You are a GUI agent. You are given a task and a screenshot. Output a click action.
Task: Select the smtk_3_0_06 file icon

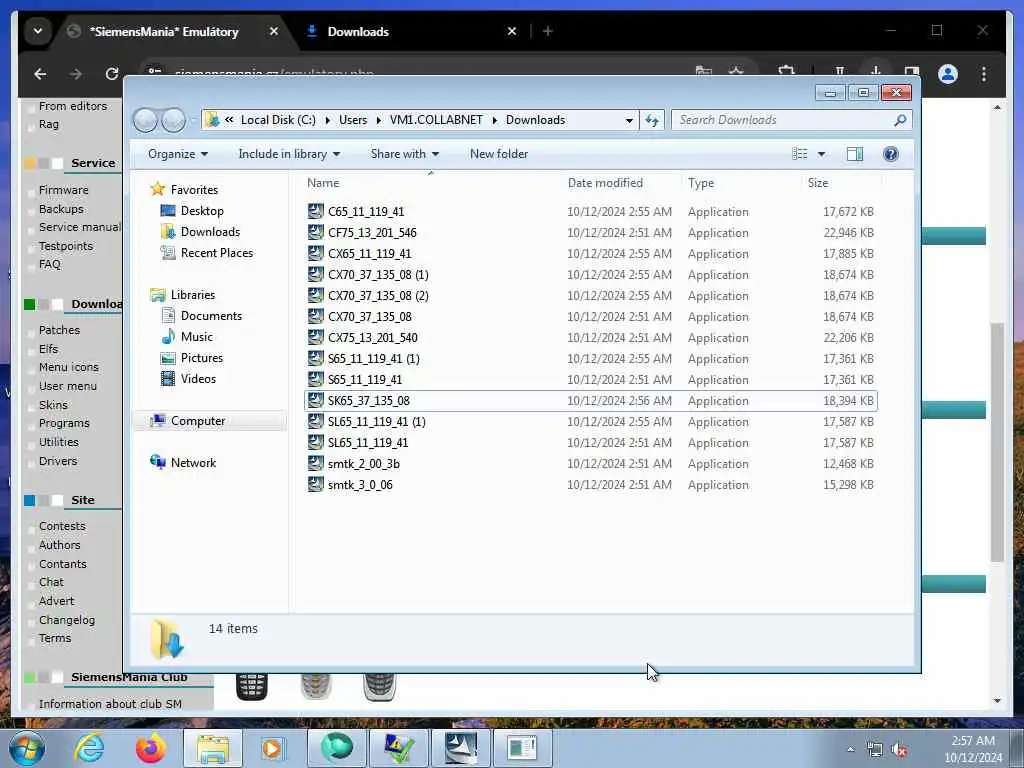click(x=315, y=484)
